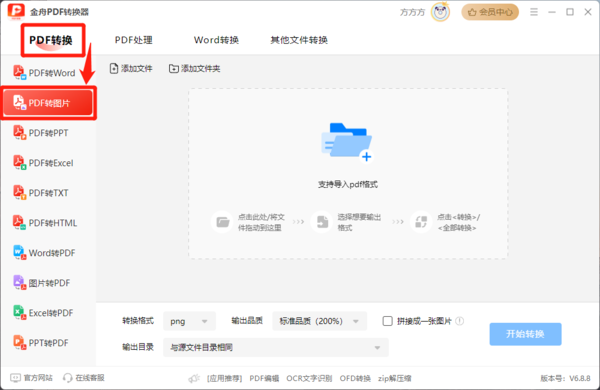Switch to the PDF转换 tab
Screen dimensions: 600x390
click(x=51, y=40)
